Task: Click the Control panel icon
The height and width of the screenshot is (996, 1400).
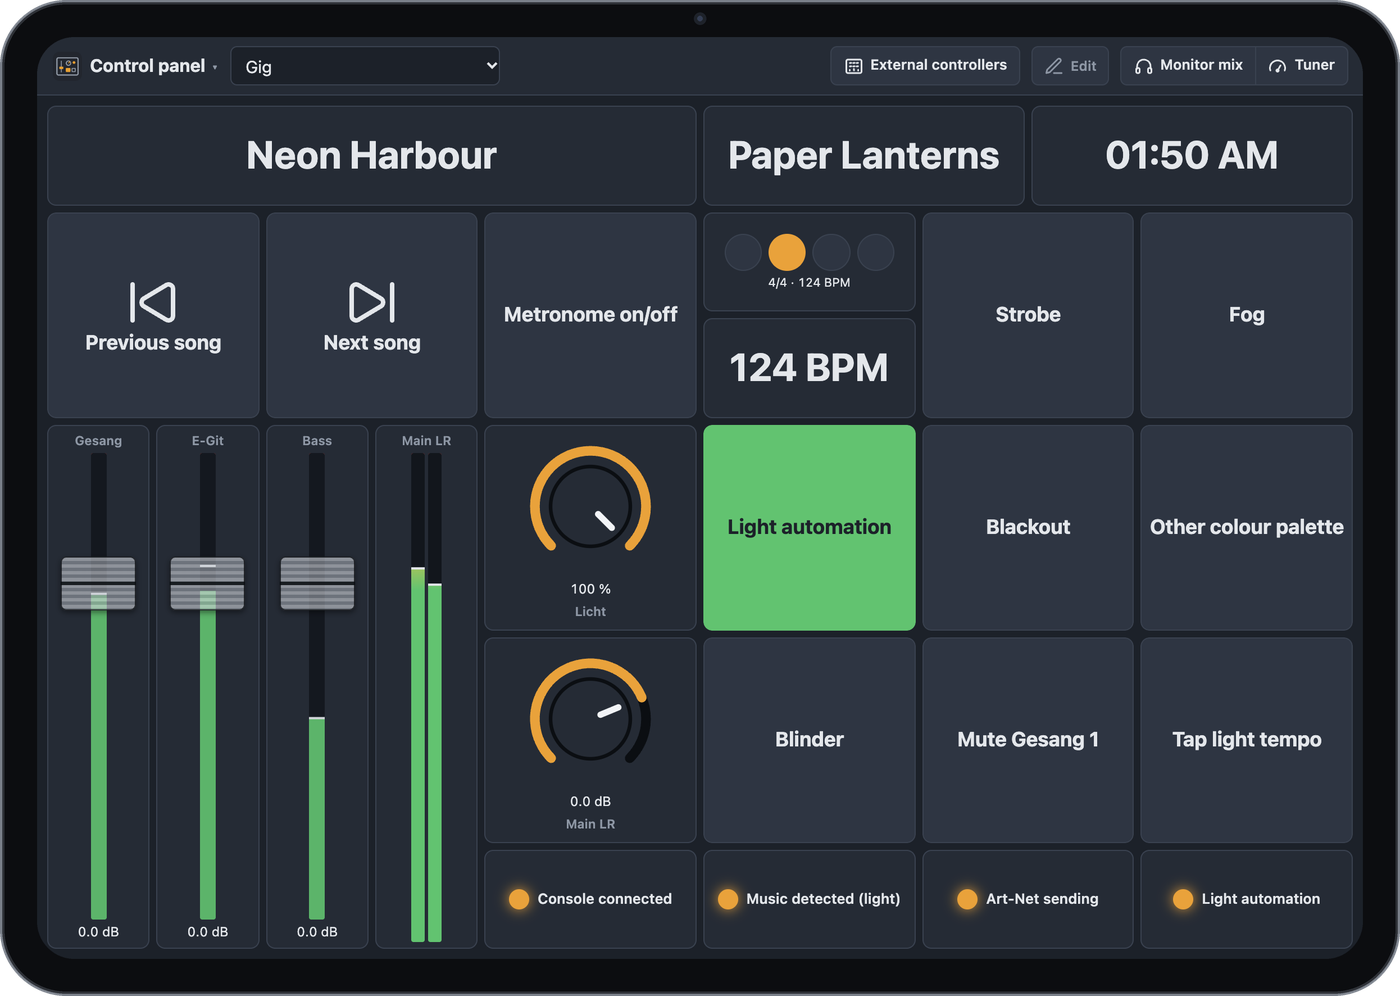Action: point(67,66)
